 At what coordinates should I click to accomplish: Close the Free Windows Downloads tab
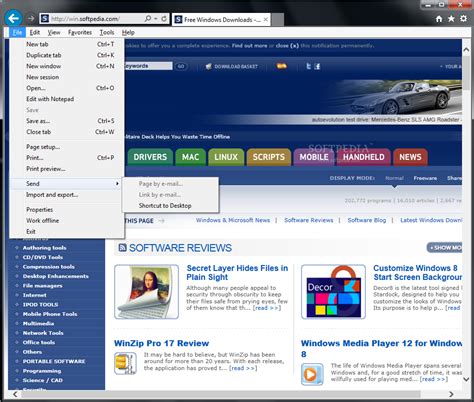[266, 20]
